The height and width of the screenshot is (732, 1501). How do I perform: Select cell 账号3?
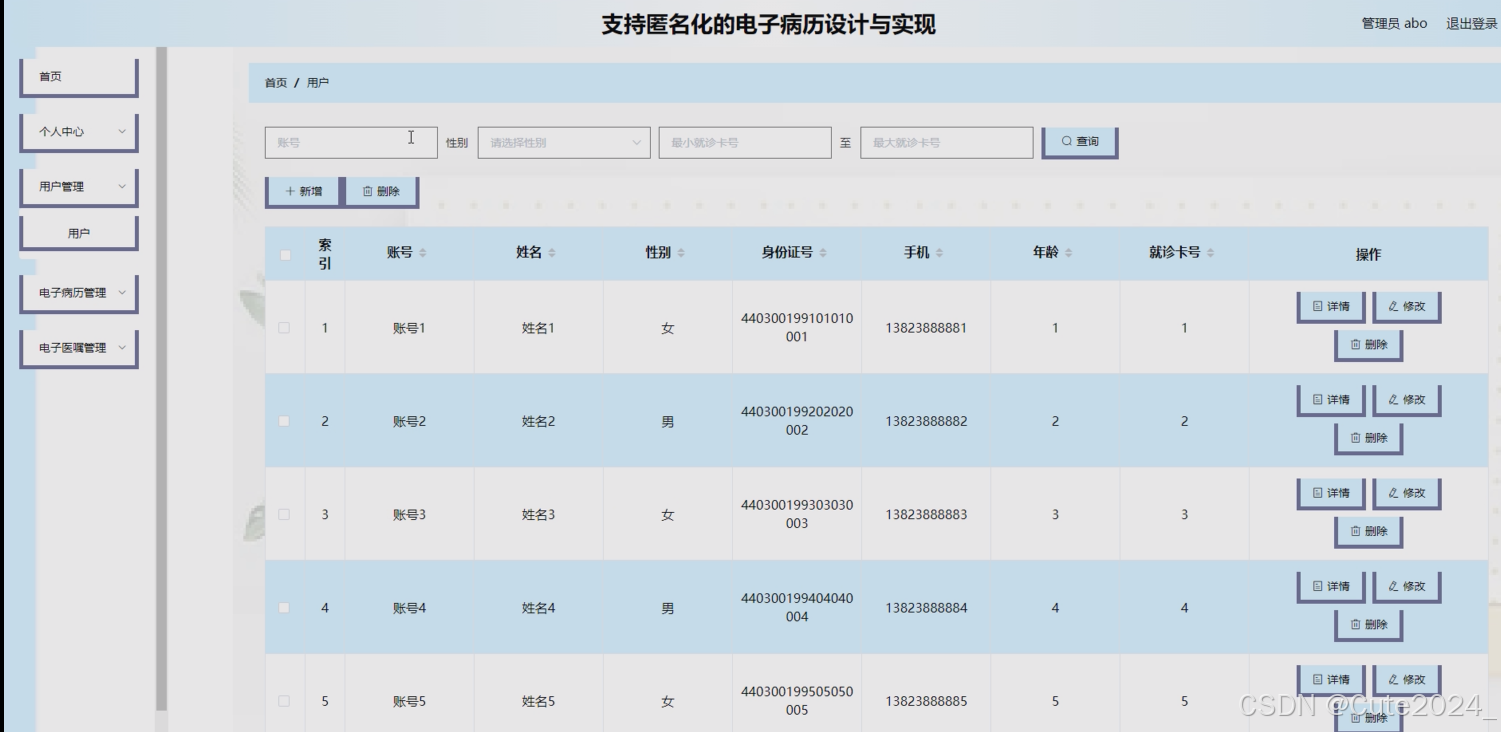tap(409, 515)
